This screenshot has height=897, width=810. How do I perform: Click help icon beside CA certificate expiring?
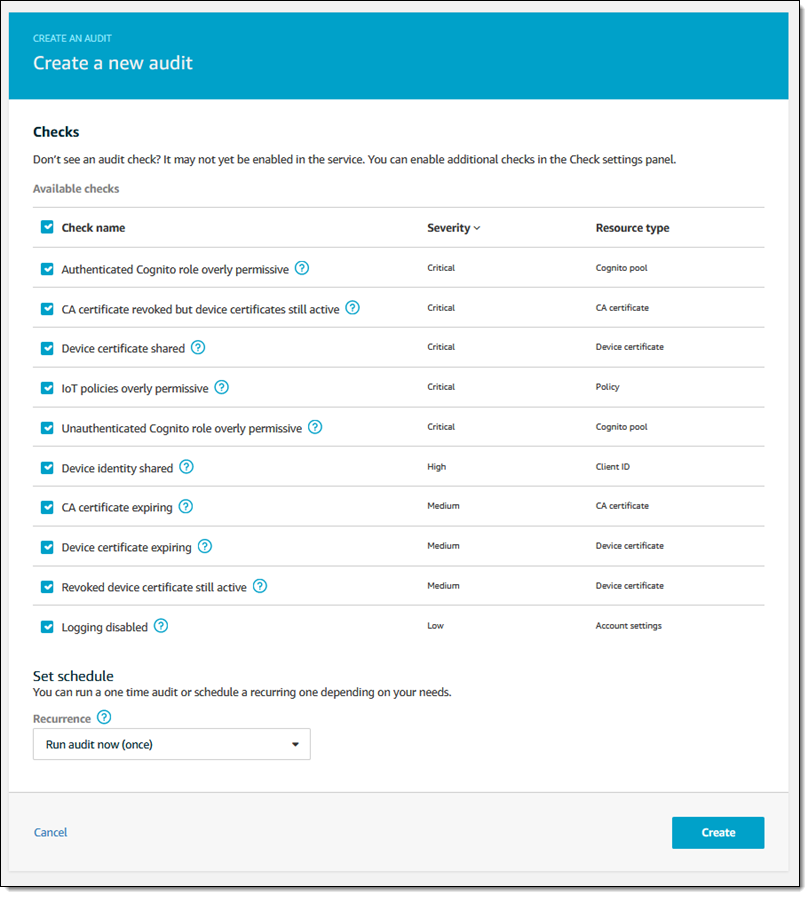(185, 507)
